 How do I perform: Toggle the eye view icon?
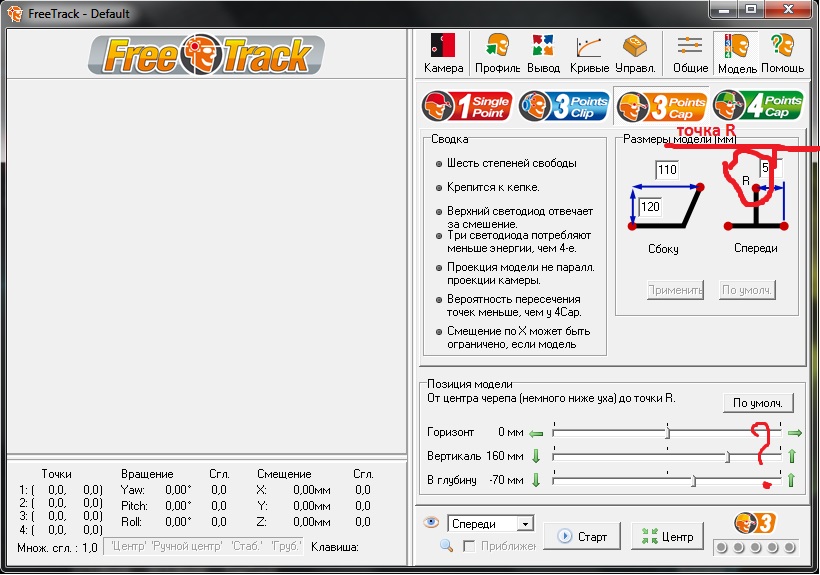[431, 522]
